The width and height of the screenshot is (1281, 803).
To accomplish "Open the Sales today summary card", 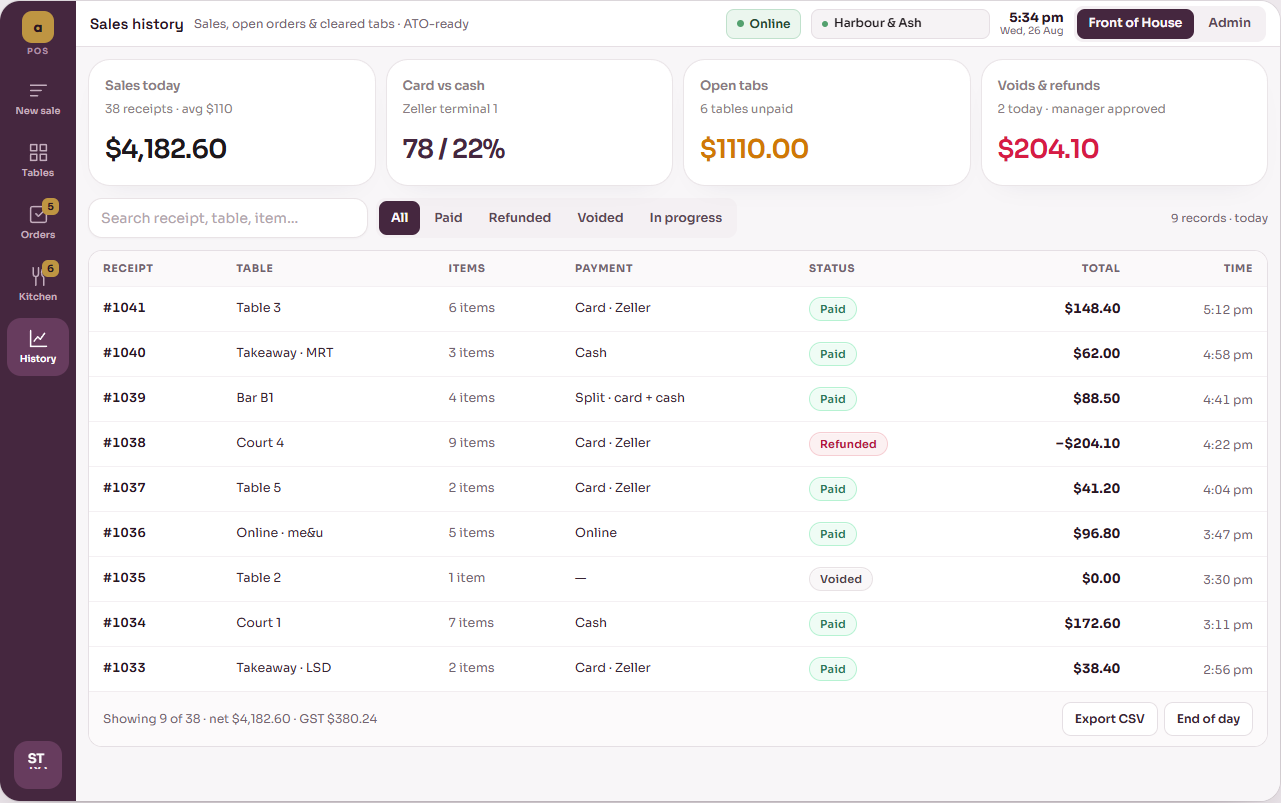I will pos(232,122).
